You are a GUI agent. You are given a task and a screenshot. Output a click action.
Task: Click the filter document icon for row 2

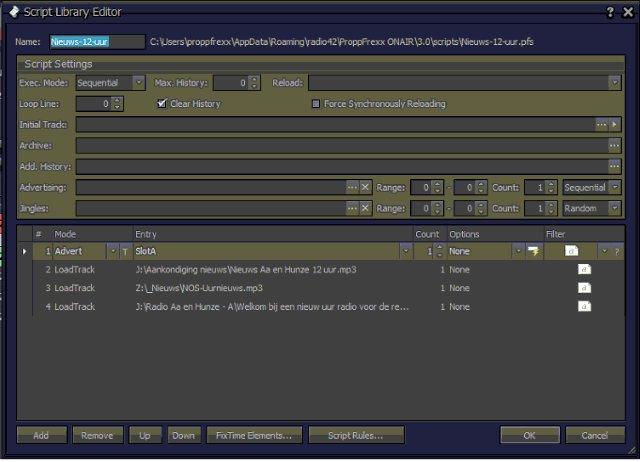[584, 270]
